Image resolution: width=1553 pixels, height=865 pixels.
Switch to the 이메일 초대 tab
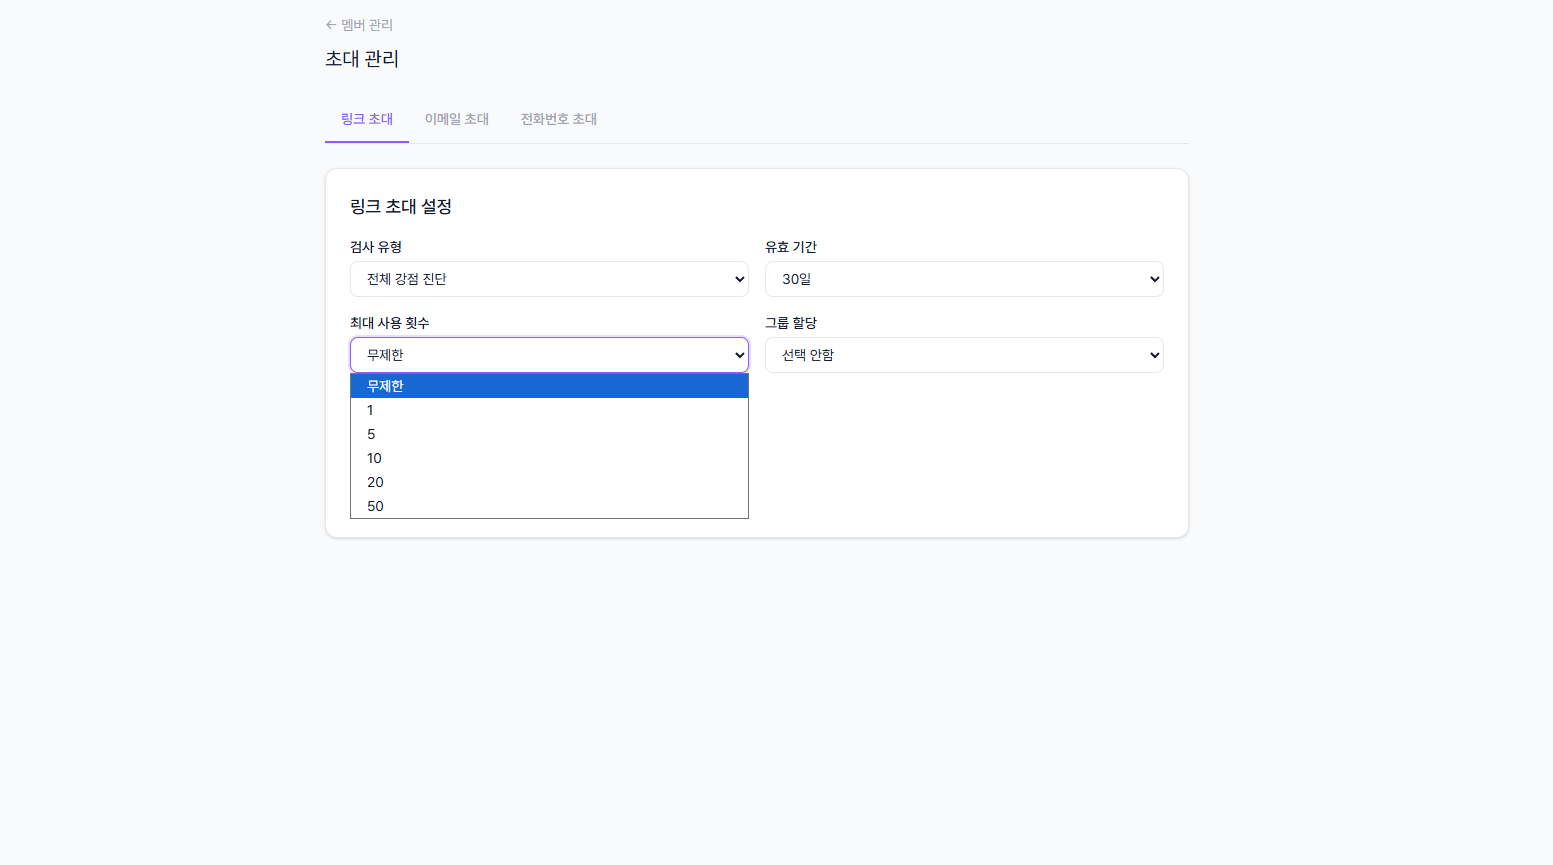coord(456,119)
